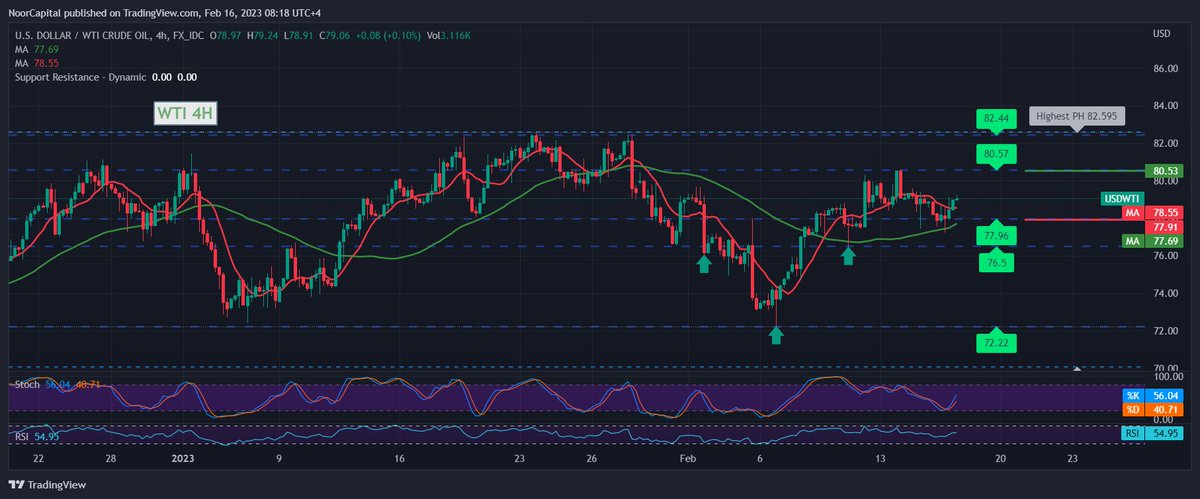Click 86.00 on the price axis

point(1166,69)
